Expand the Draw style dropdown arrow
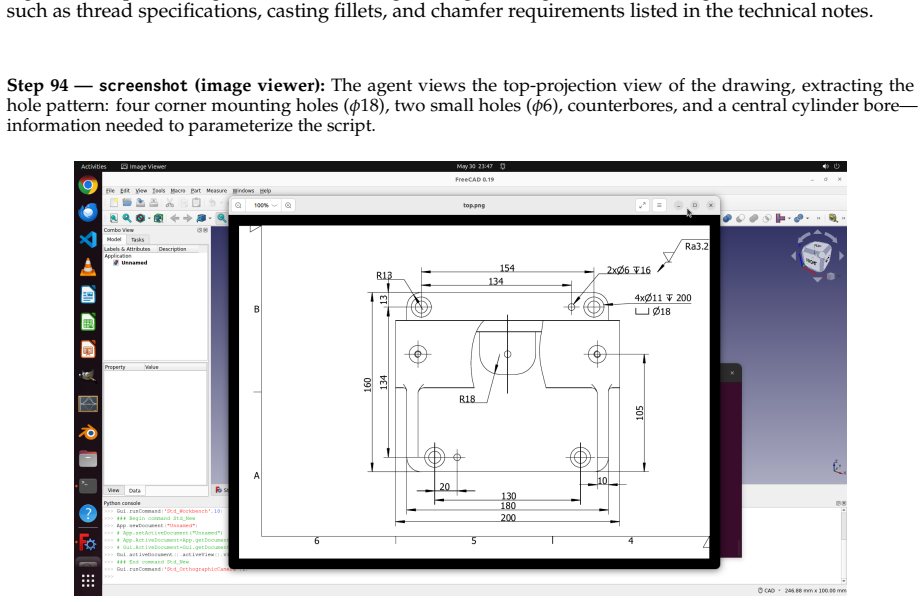Screen dimensions: 924x602 (x=149, y=219)
